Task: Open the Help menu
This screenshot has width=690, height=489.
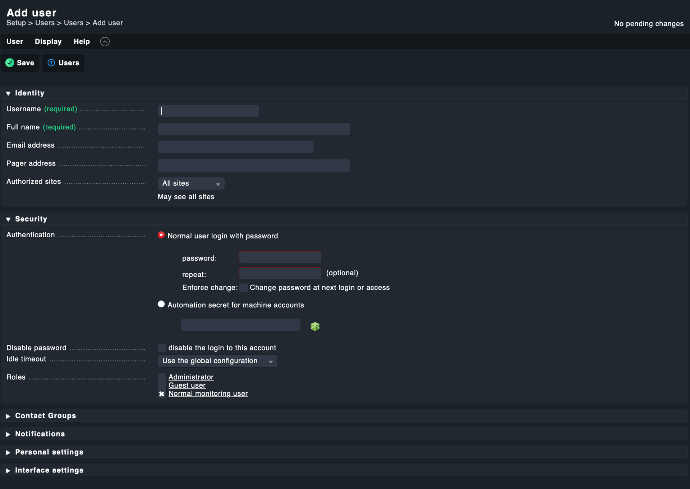Action: point(81,41)
